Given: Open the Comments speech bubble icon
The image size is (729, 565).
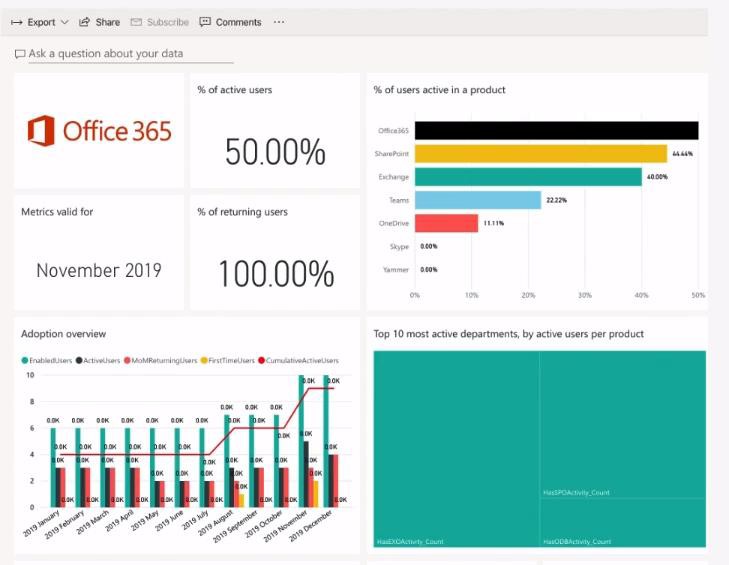Looking at the screenshot, I should [205, 22].
